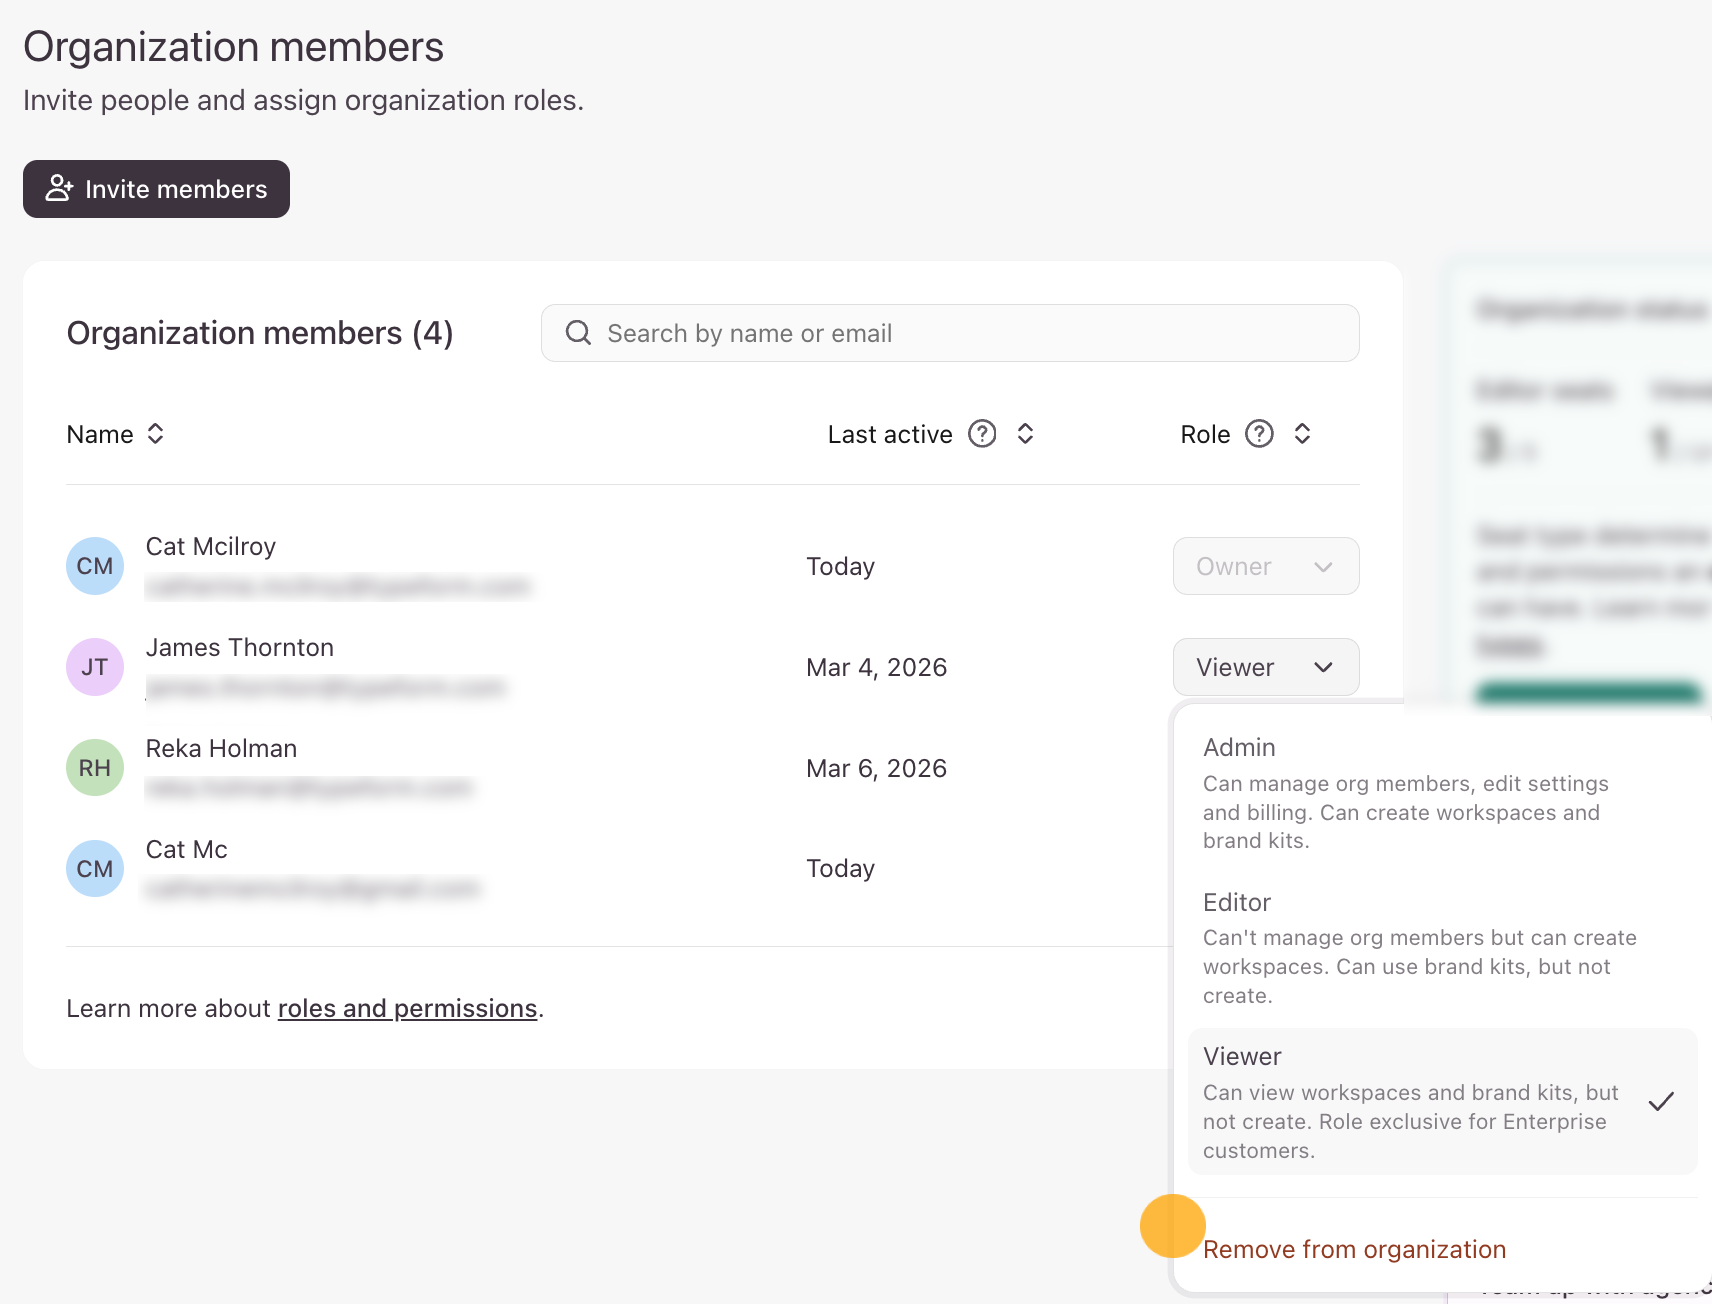Screen dimensions: 1712x1304
Task: Click Reka Holman's RH avatar
Action: point(95,768)
